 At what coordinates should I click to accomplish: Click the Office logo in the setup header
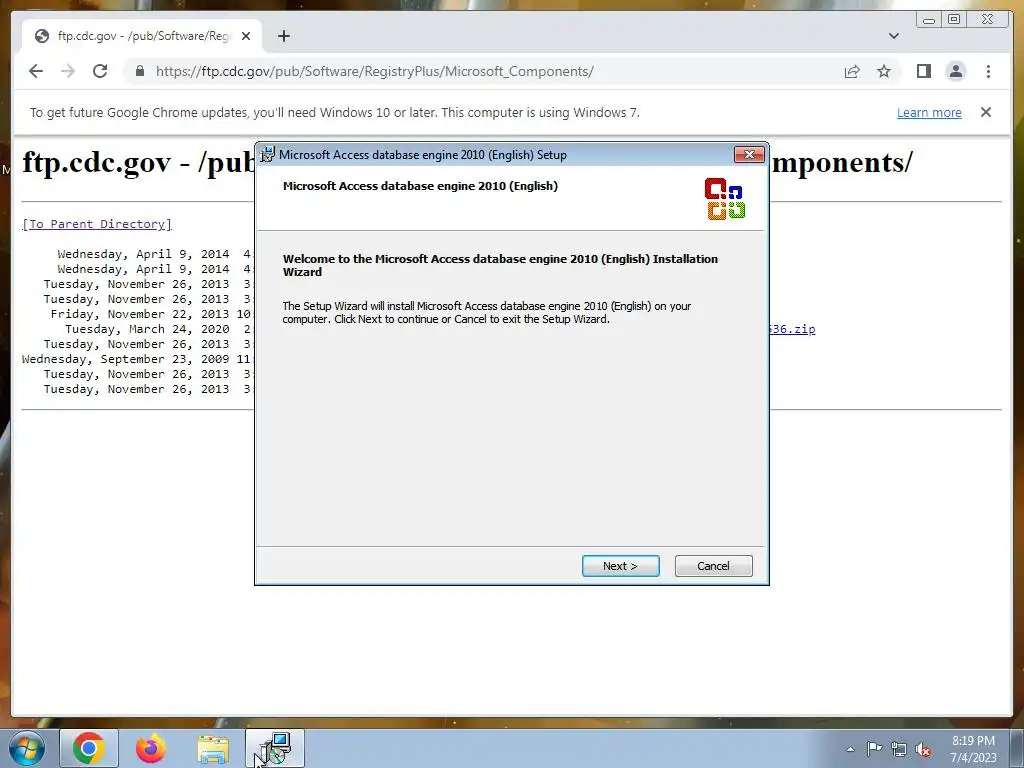coord(725,199)
